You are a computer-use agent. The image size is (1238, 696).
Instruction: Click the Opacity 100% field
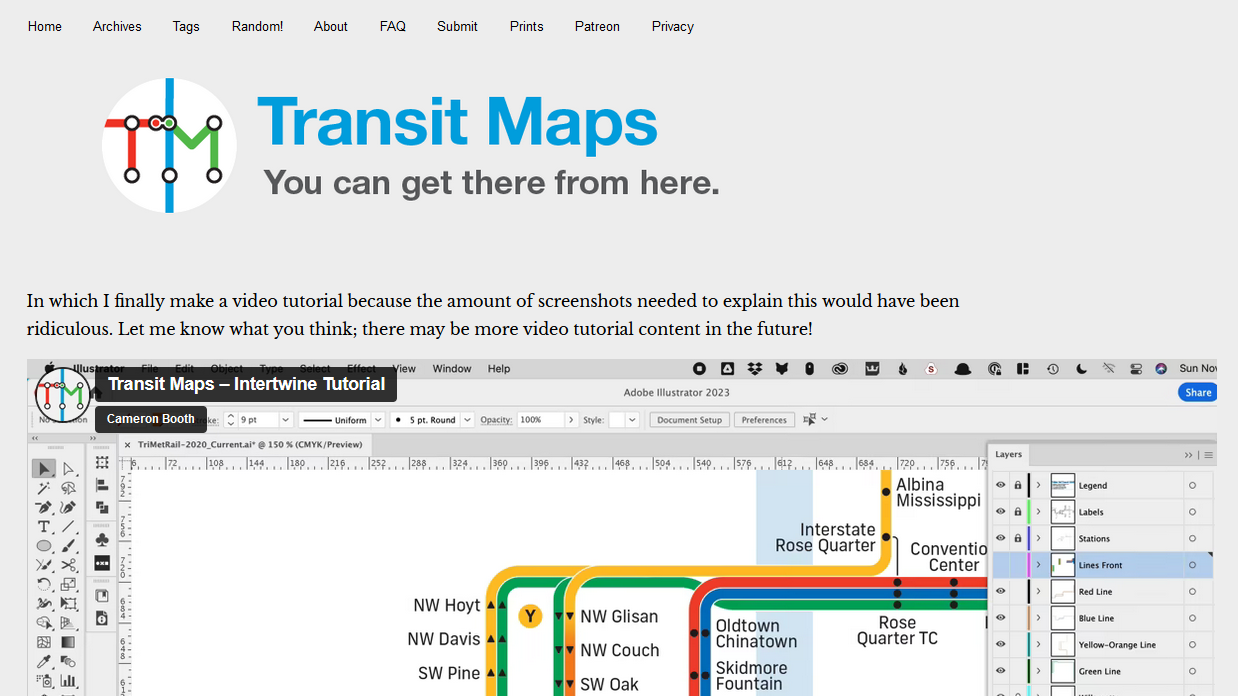541,420
